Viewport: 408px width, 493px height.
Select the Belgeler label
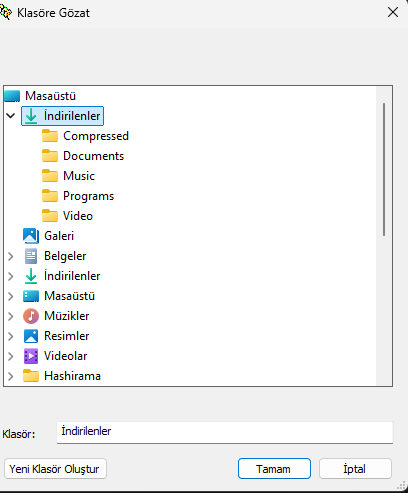click(65, 256)
